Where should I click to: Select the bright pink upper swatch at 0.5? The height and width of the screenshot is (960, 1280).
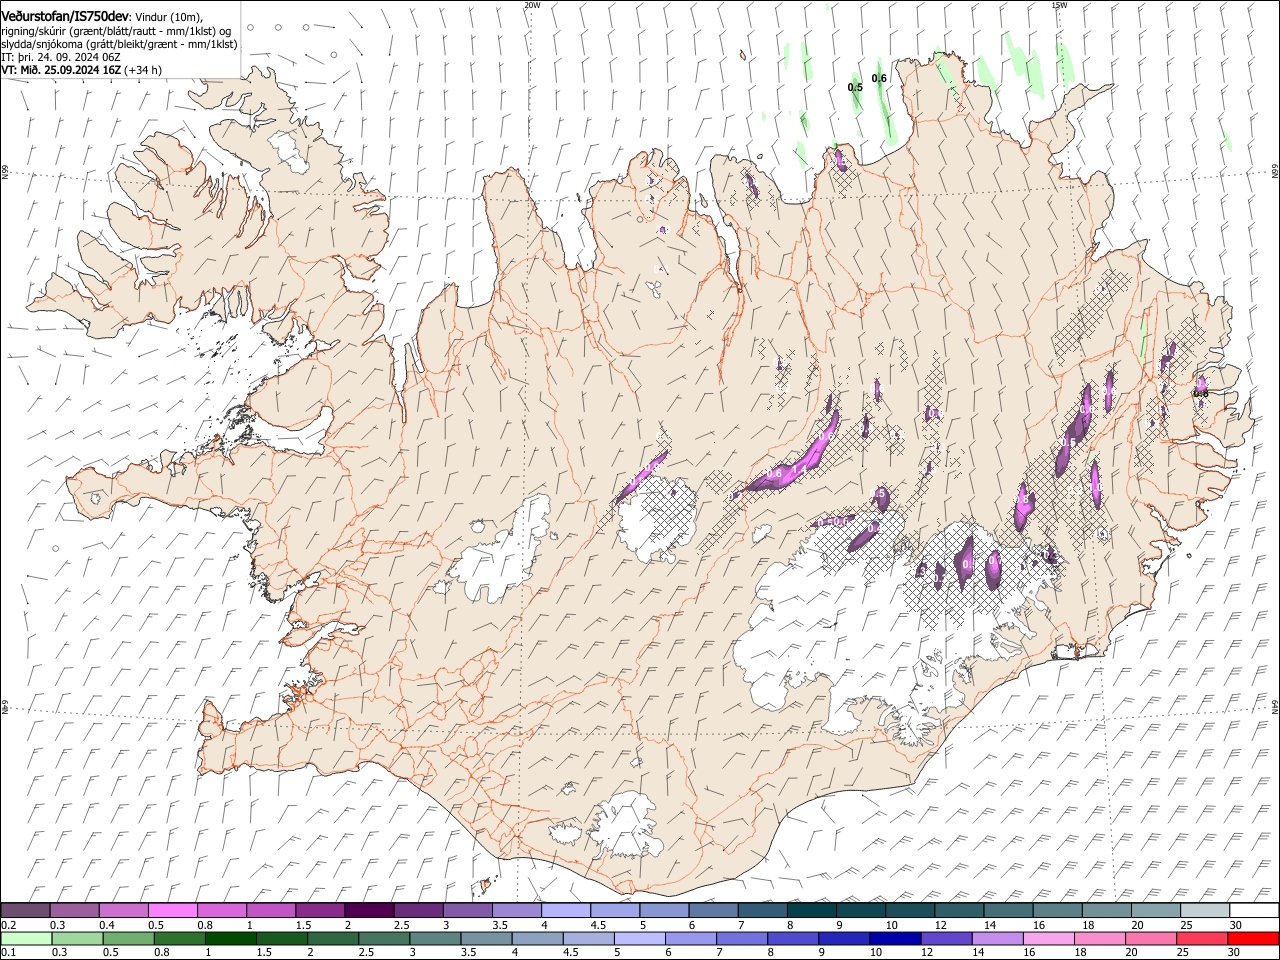[x=172, y=911]
